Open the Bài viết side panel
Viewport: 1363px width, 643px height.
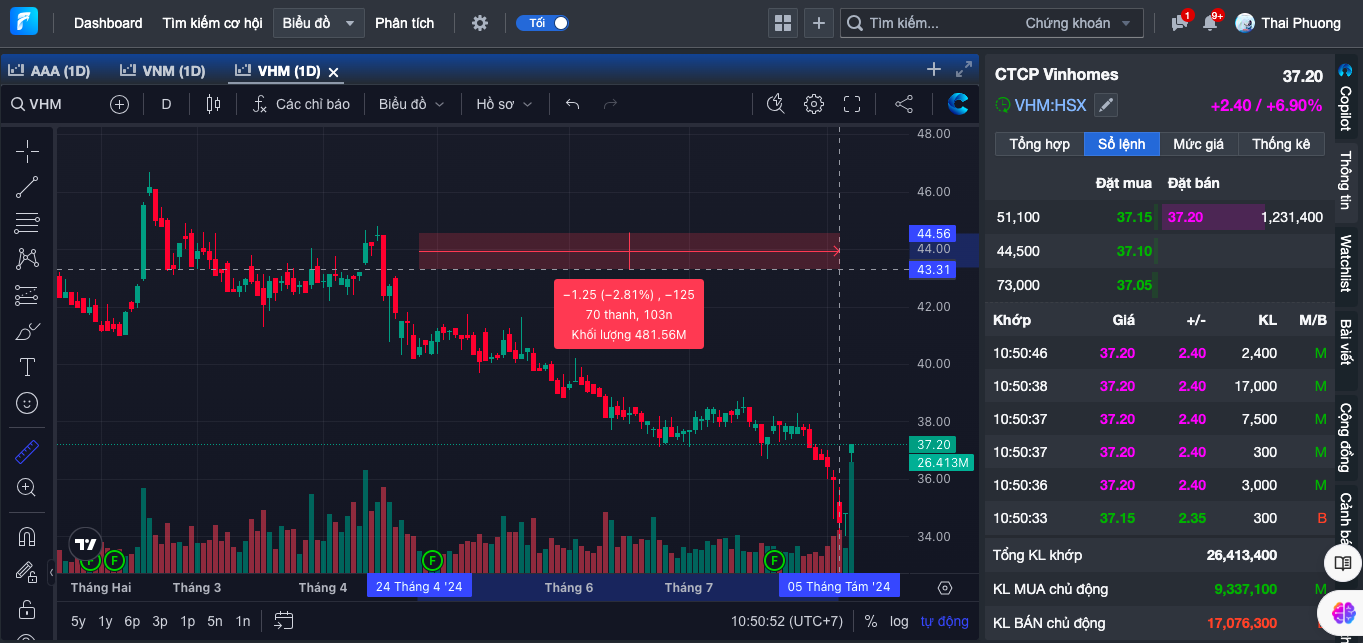(x=1346, y=343)
